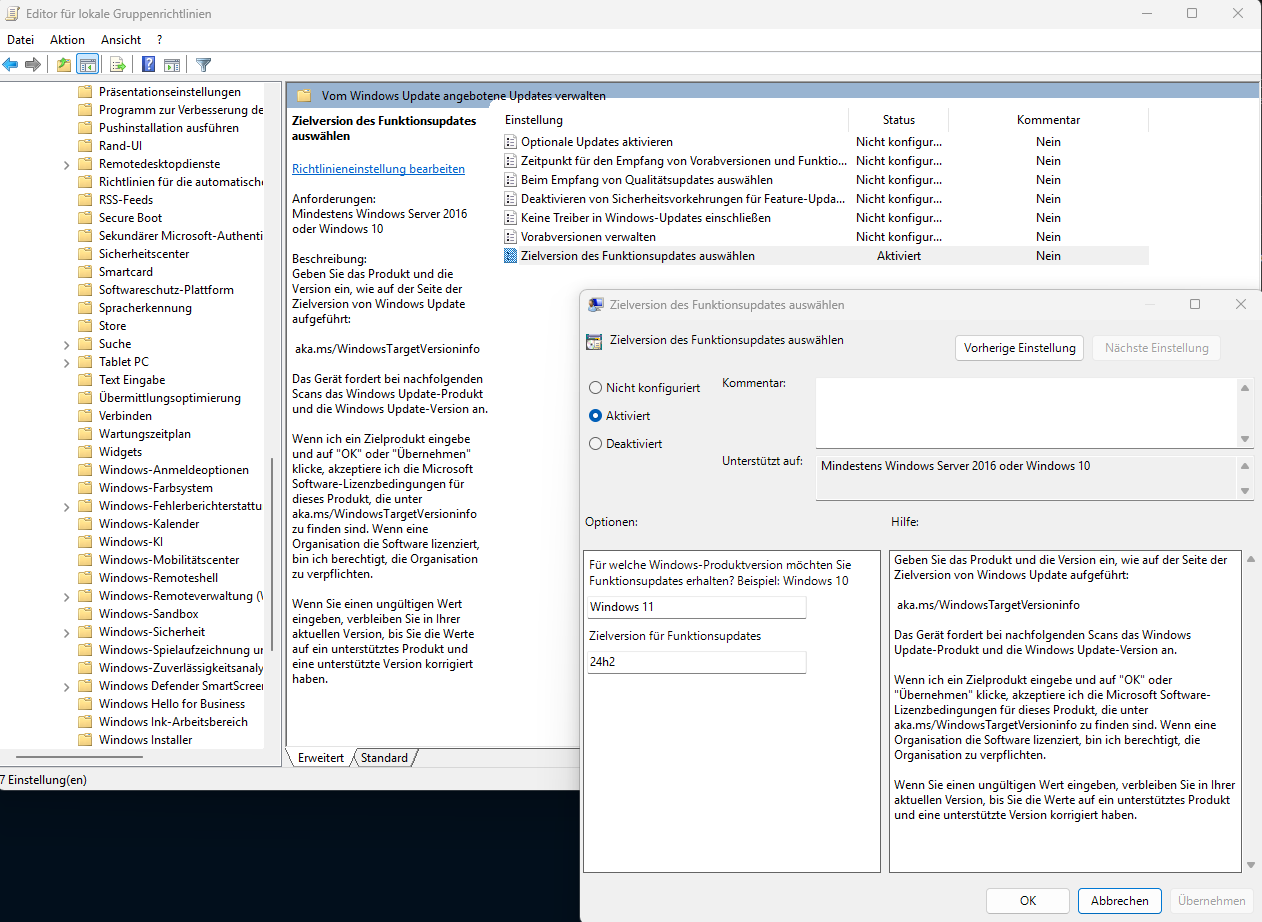The height and width of the screenshot is (922, 1262).
Task: Sort list by Kommentar column header
Action: 1048,120
